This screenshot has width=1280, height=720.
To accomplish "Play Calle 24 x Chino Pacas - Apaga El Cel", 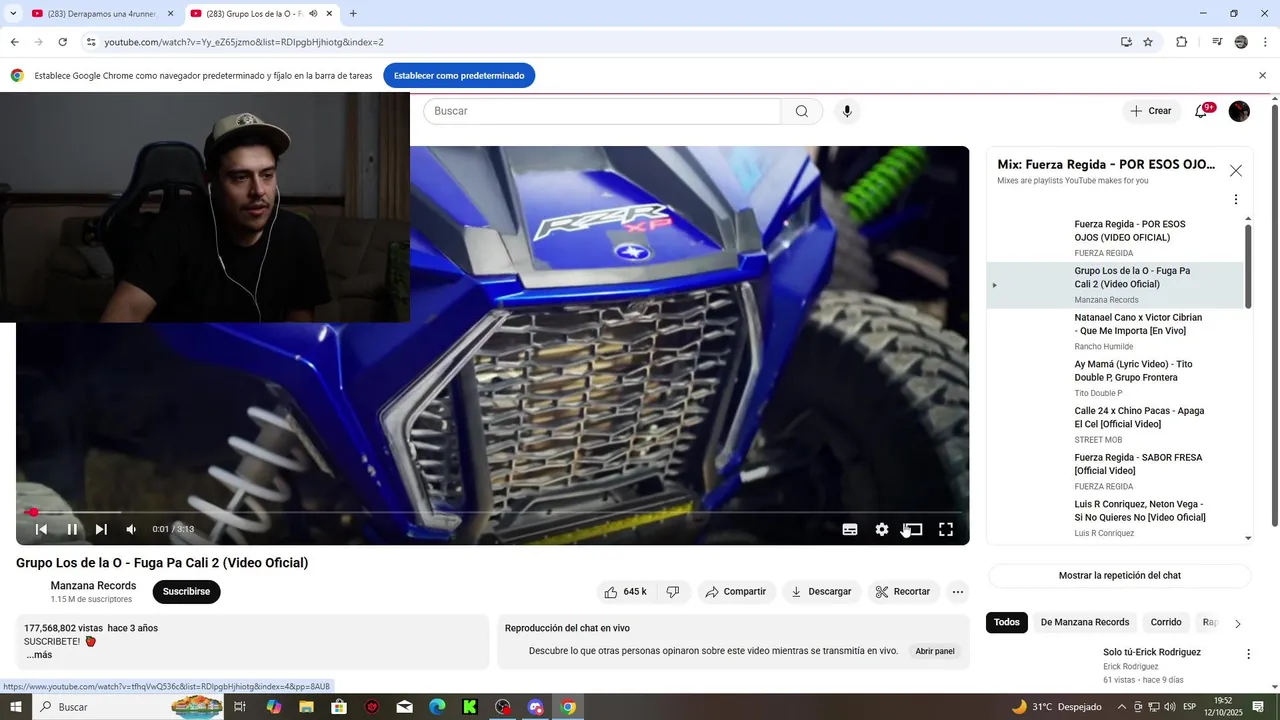I will [x=1115, y=424].
